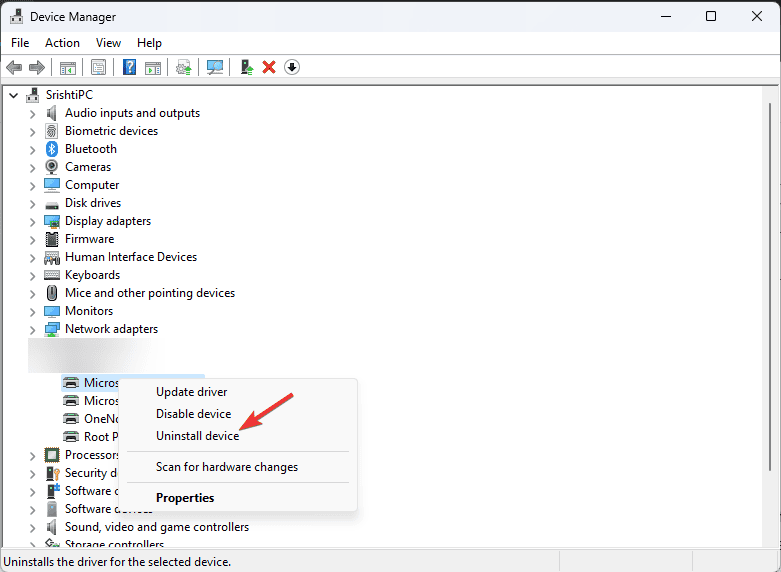Click the Mice and other pointing devices icon
Screen dimensions: 781x572
52,293
